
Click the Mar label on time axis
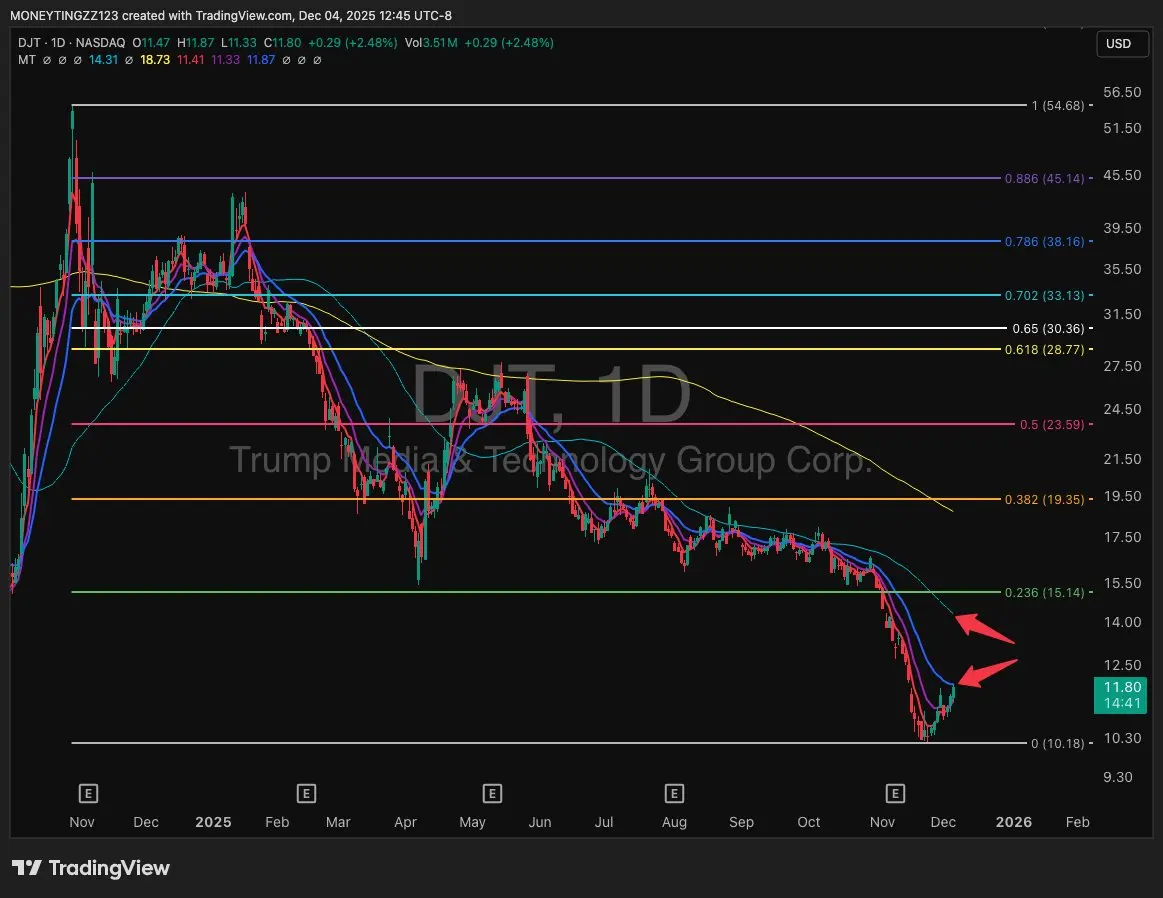pos(338,822)
